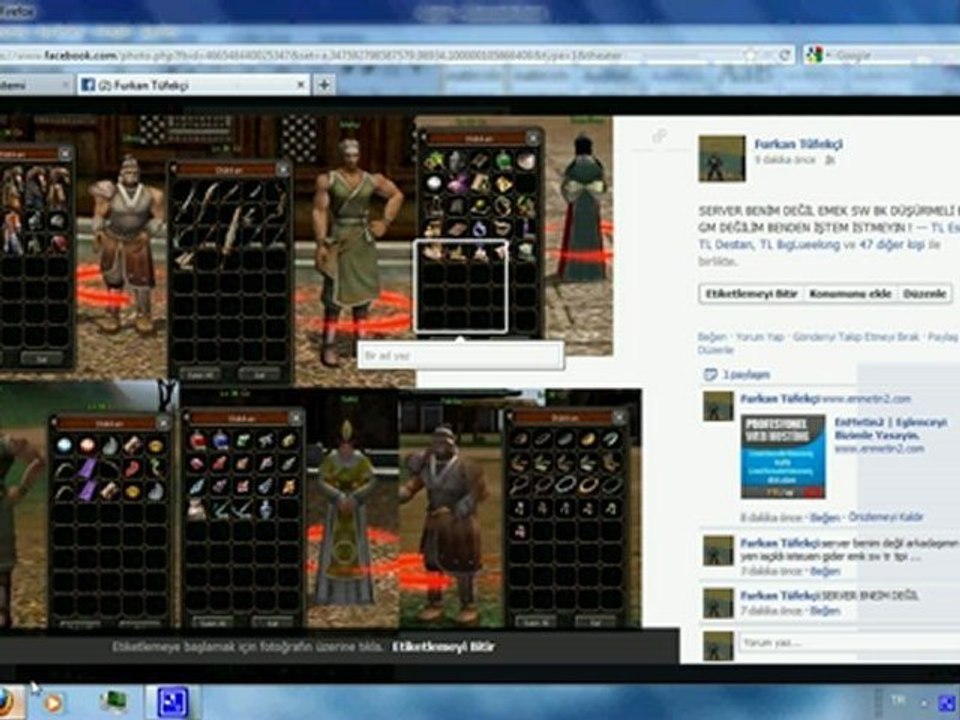Close the Furkan Tüfekçi browser tab
This screenshot has width=960, height=720.
tap(301, 84)
